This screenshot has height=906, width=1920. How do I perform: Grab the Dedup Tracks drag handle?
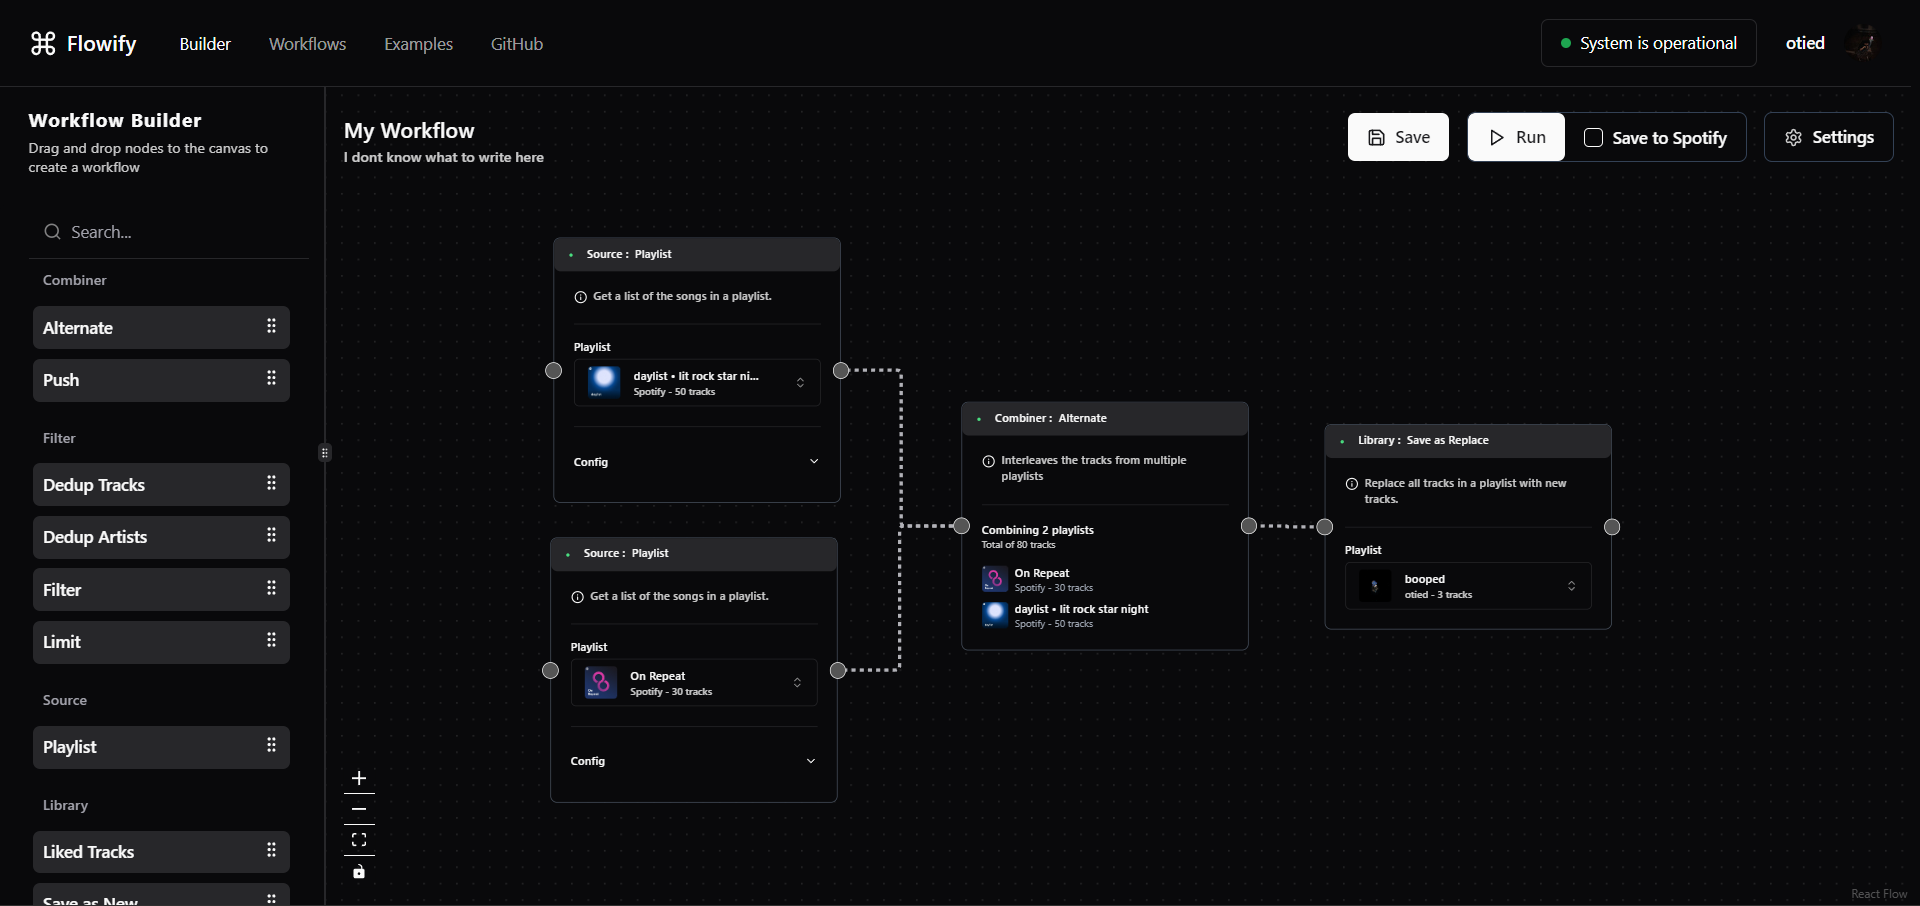(271, 483)
